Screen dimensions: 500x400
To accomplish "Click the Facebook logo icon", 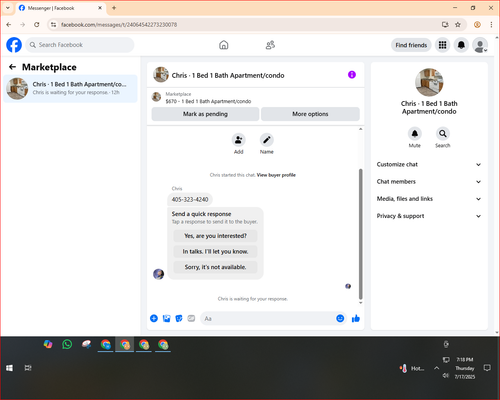I will [14, 45].
